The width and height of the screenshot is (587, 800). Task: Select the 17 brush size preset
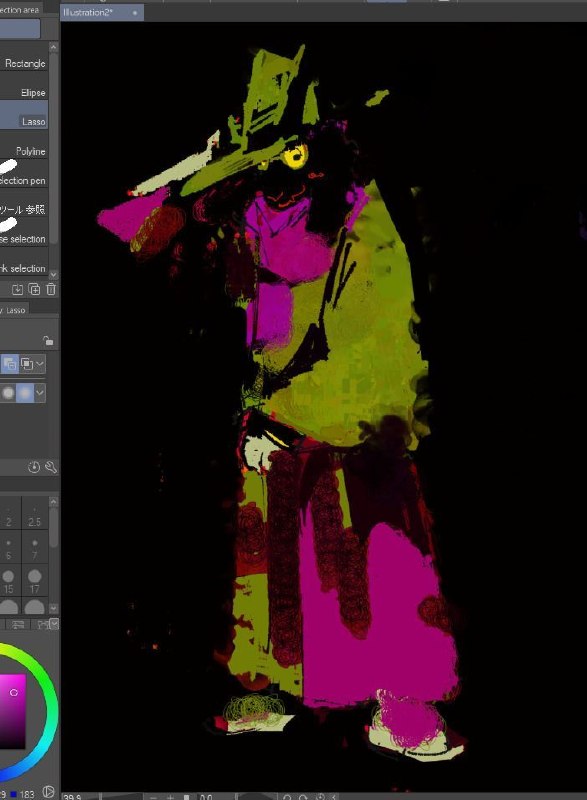click(35, 582)
